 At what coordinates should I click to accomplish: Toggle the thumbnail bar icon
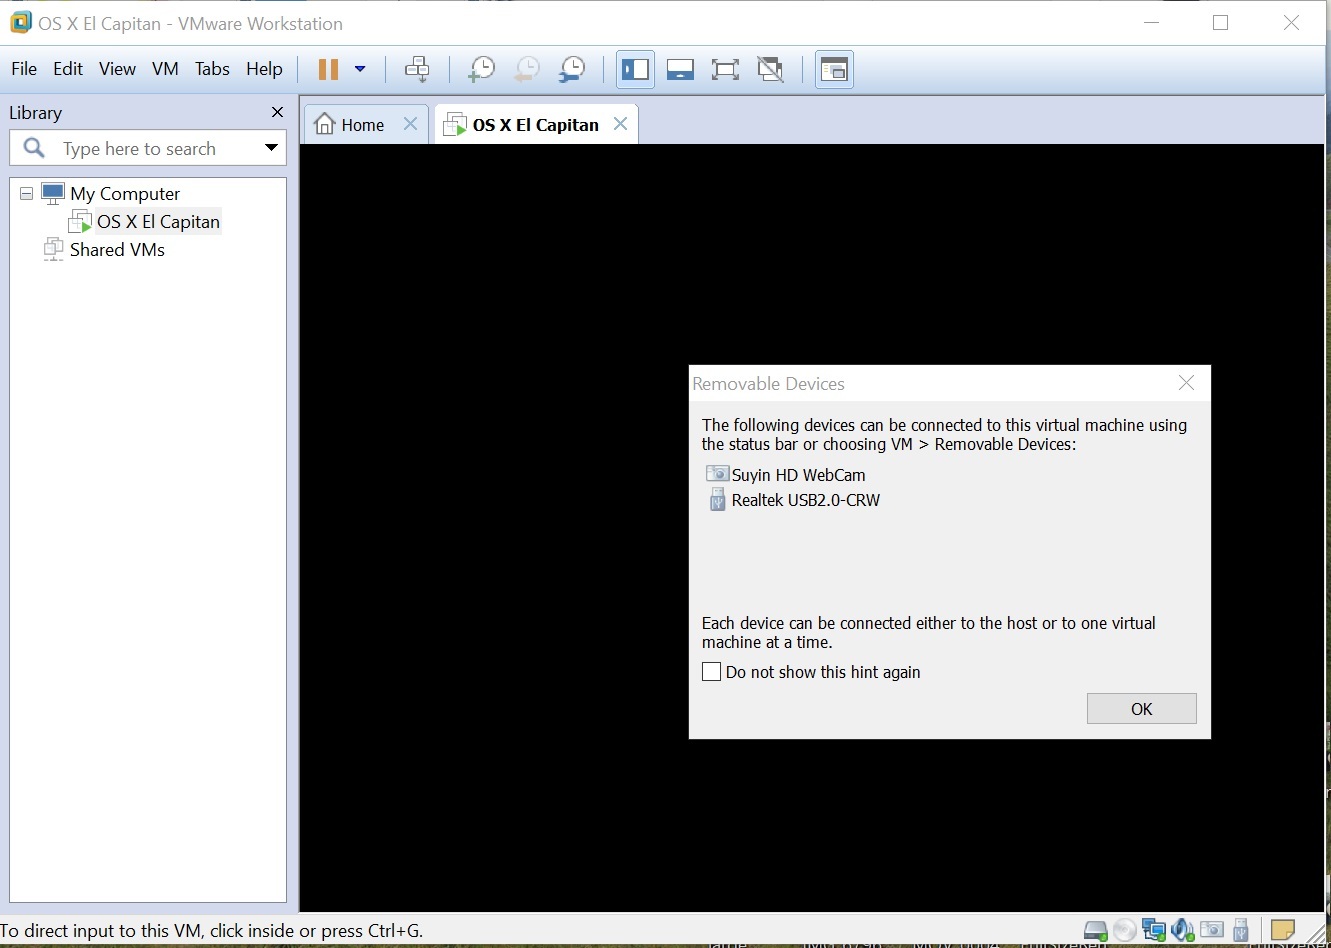(x=680, y=69)
